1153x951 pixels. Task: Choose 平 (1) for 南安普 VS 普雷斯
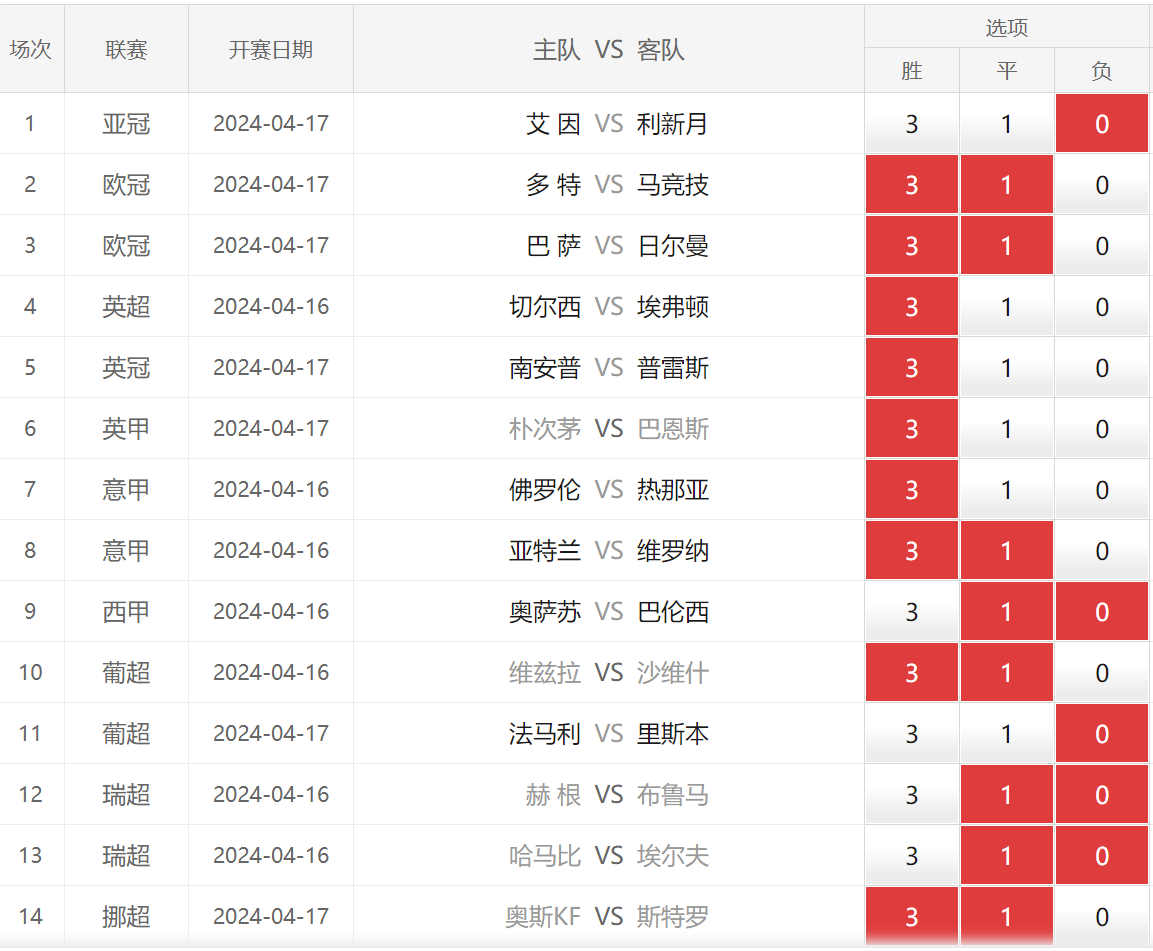pyautogui.click(x=1007, y=368)
